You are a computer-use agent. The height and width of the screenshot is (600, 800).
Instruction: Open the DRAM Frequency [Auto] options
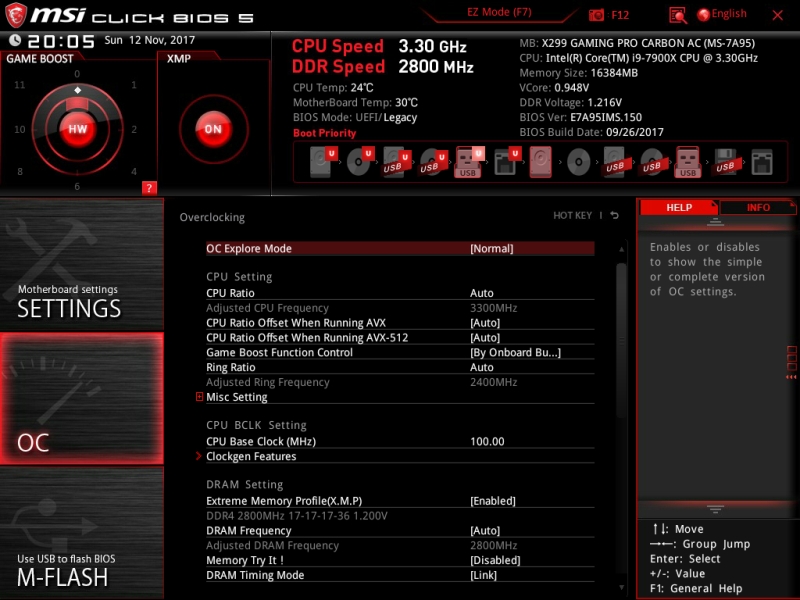400,531
